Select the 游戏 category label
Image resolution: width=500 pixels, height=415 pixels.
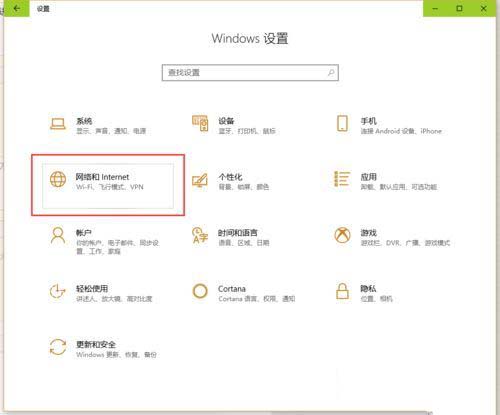tap(369, 233)
